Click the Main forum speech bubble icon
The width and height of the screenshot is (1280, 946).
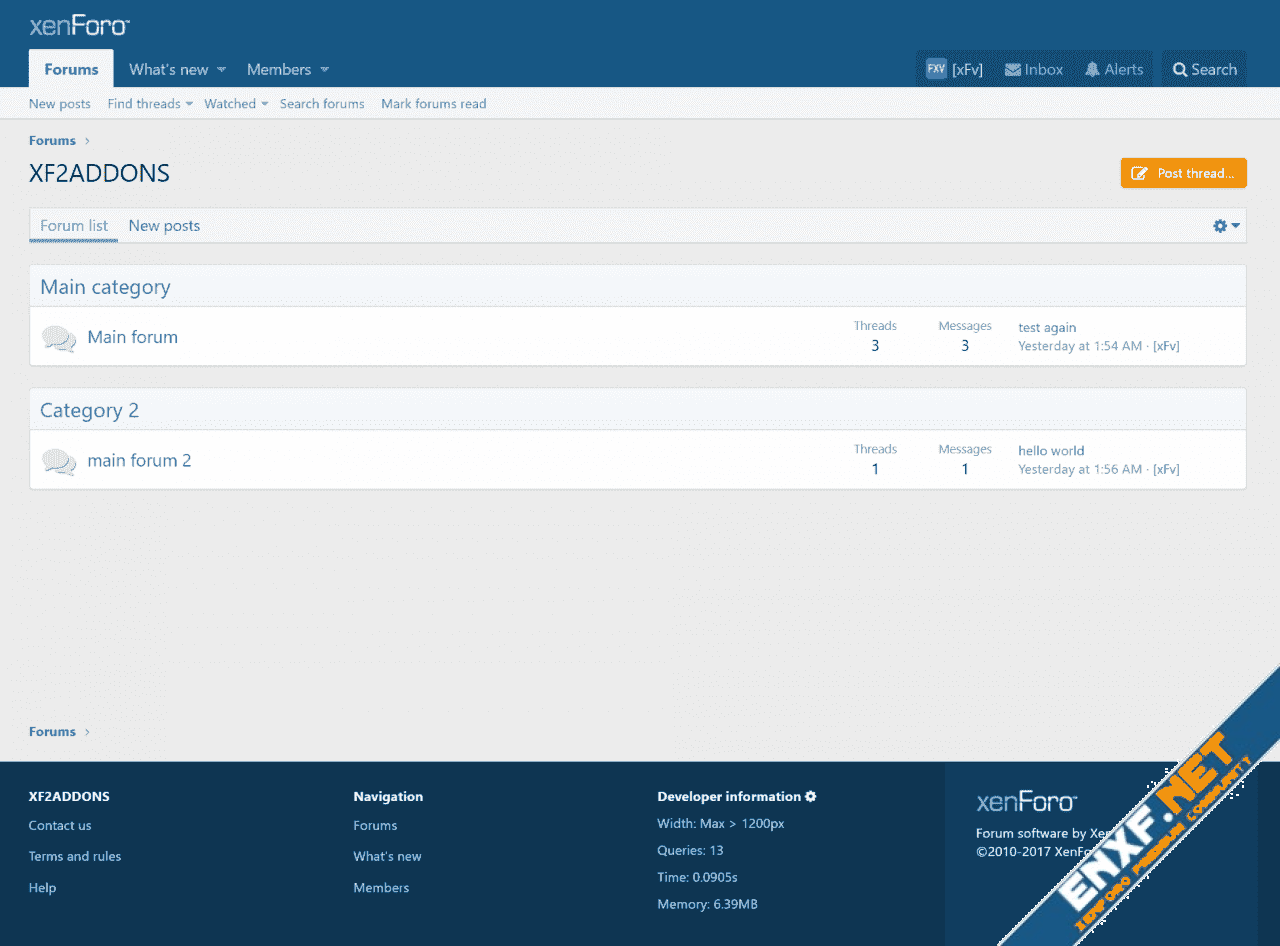tap(59, 338)
